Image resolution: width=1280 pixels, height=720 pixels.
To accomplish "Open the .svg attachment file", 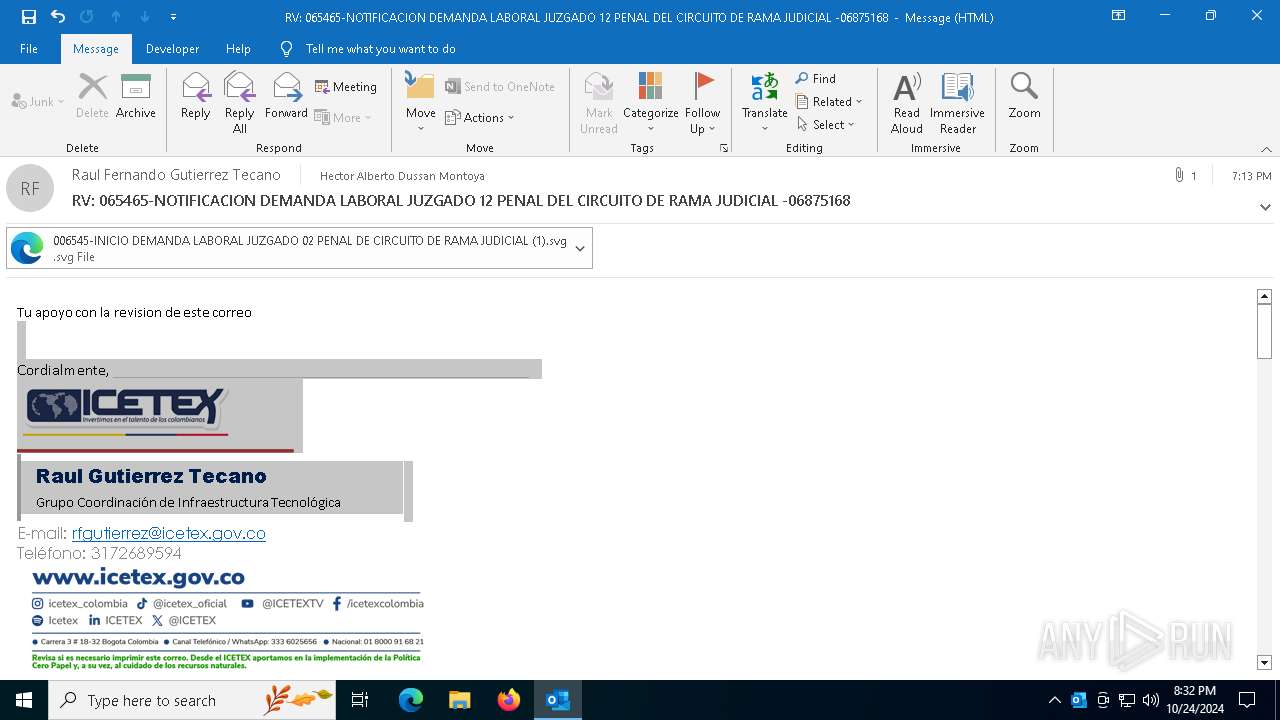I will point(288,248).
